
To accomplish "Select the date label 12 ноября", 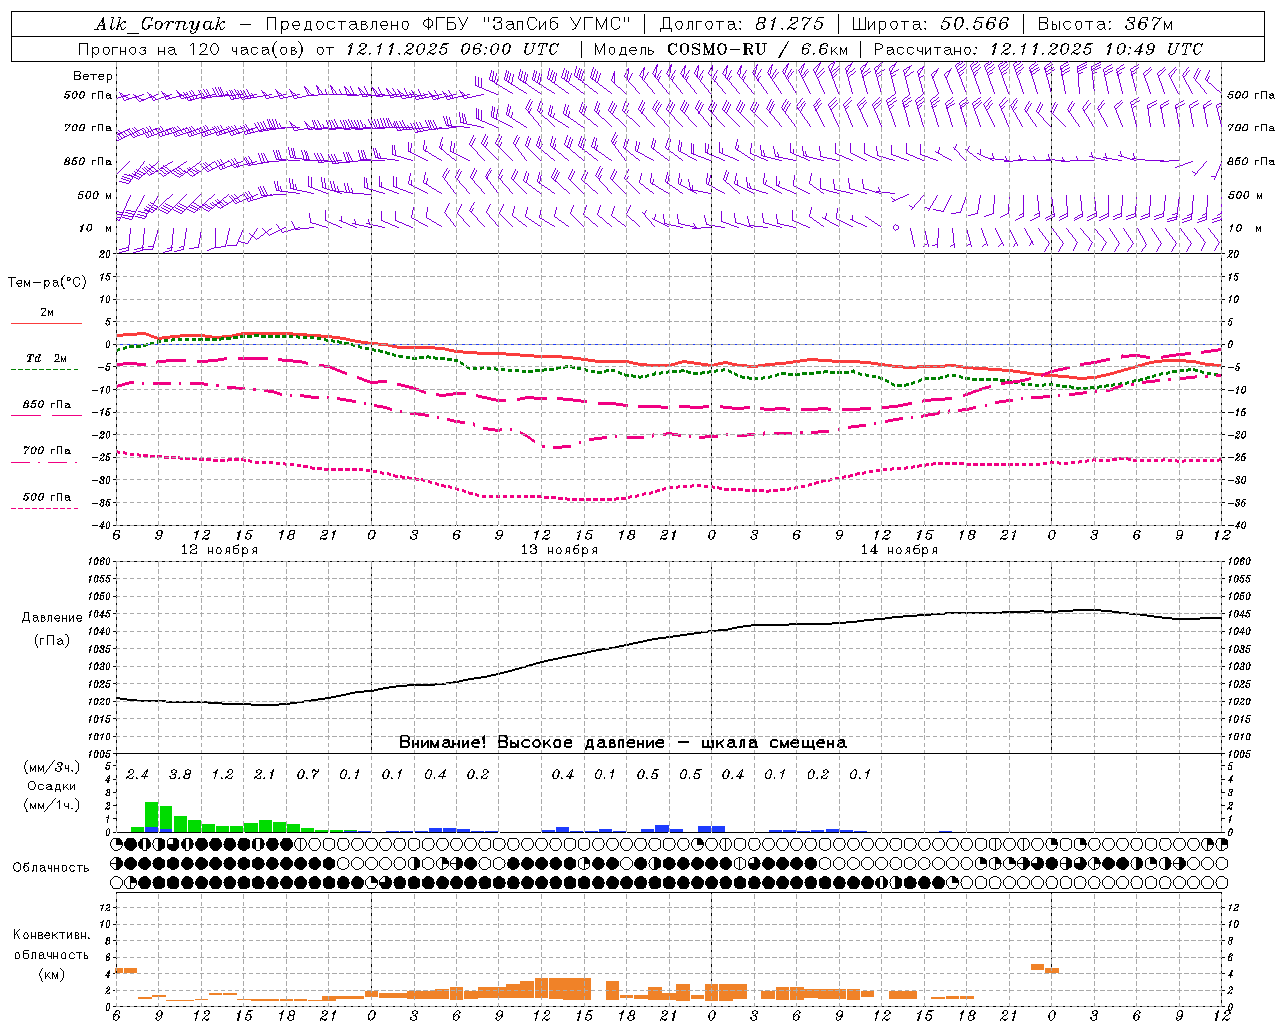I will (219, 550).
